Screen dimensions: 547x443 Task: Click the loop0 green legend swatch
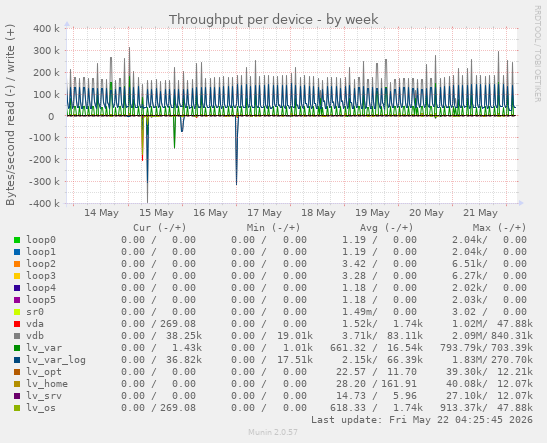17,240
